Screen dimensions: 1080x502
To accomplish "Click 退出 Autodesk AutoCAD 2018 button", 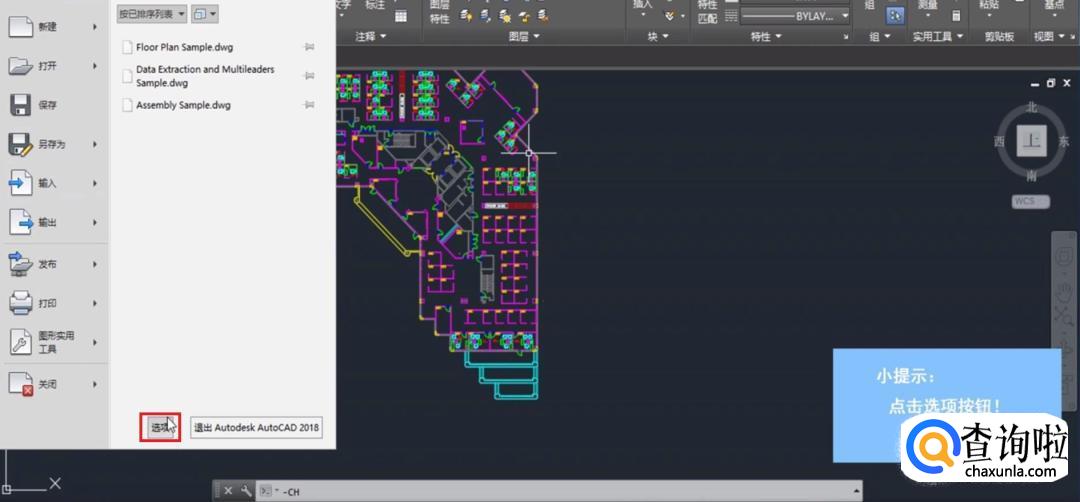I will (256, 428).
